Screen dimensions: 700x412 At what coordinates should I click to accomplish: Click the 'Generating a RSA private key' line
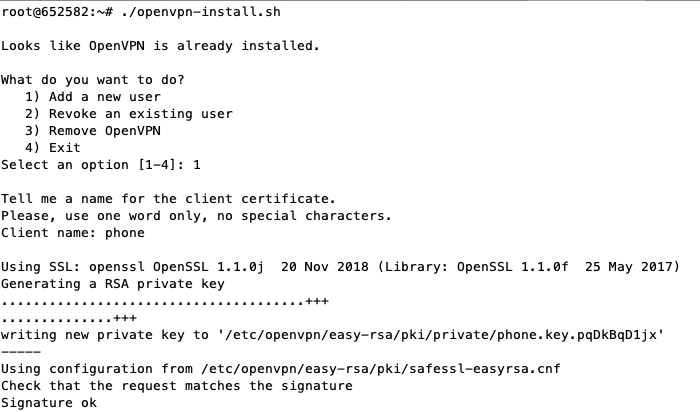[x=112, y=284]
